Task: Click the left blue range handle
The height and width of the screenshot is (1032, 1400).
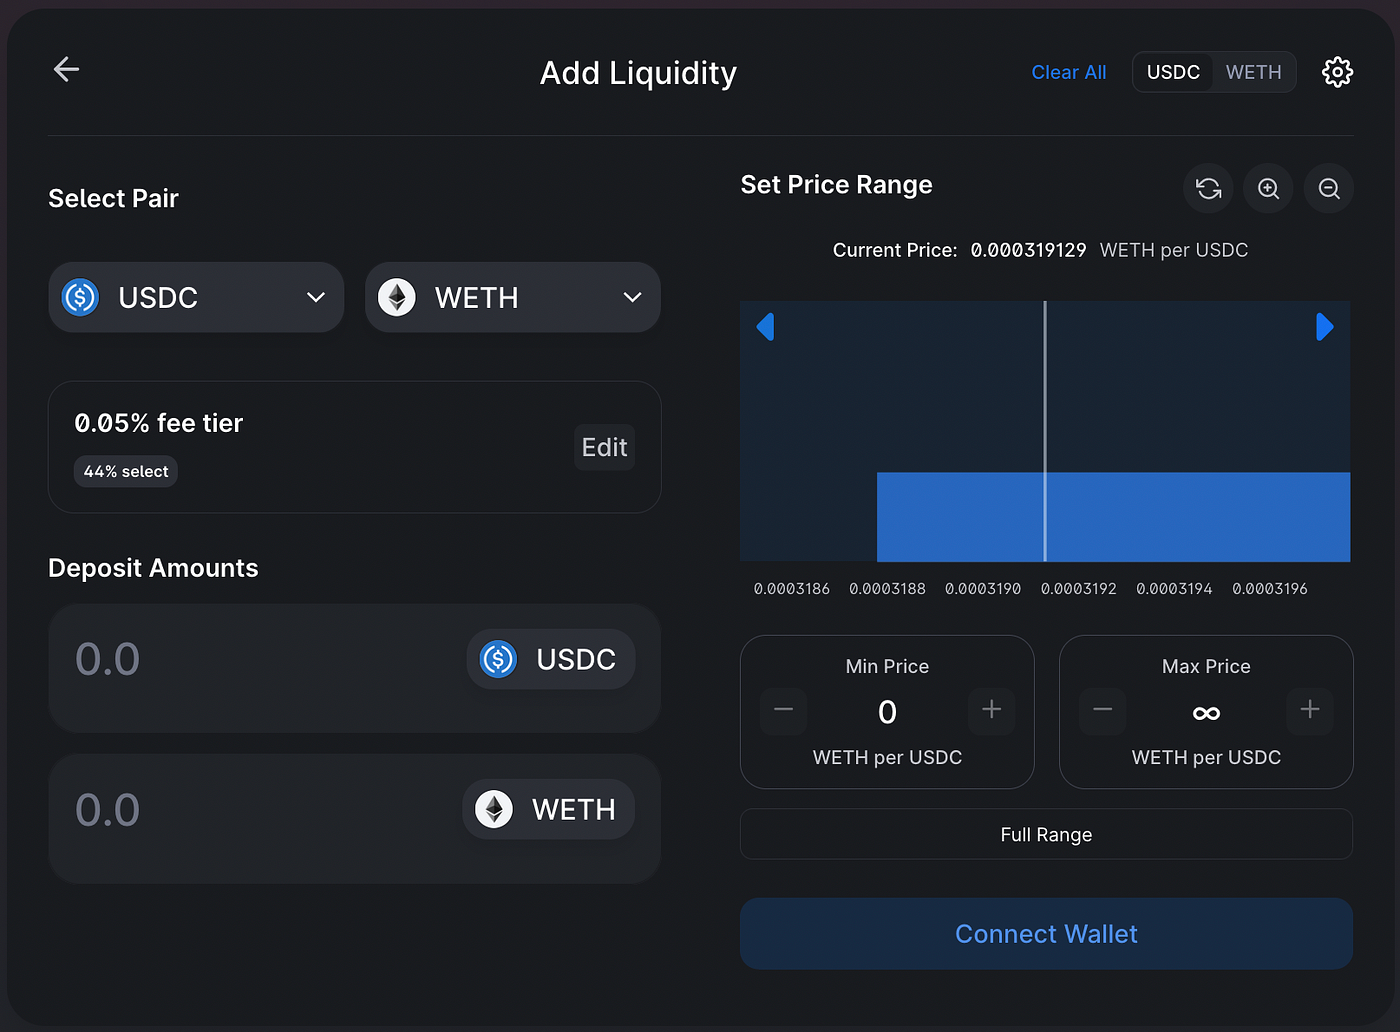Action: [765, 327]
